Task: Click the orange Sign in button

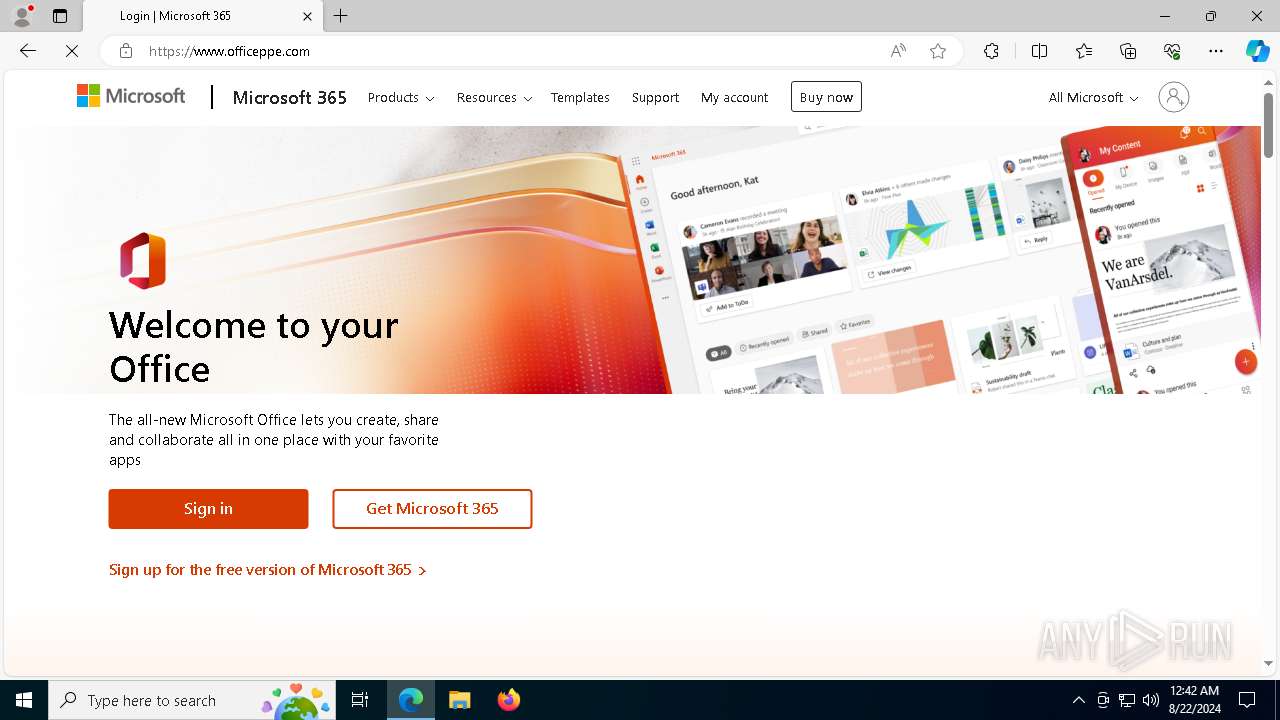Action: 208,509
